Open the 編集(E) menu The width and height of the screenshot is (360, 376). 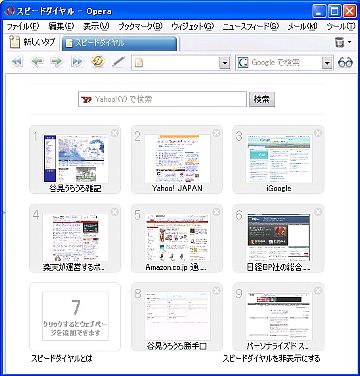[61, 26]
